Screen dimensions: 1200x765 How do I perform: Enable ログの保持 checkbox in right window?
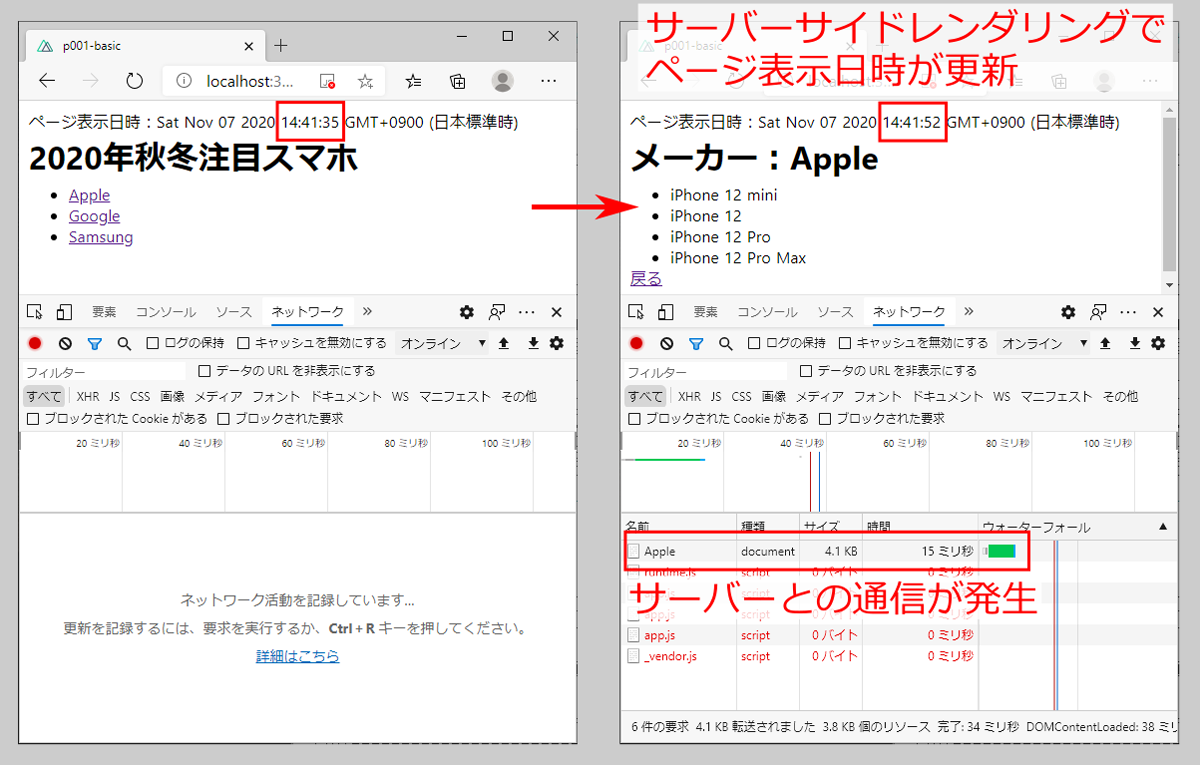pos(754,343)
